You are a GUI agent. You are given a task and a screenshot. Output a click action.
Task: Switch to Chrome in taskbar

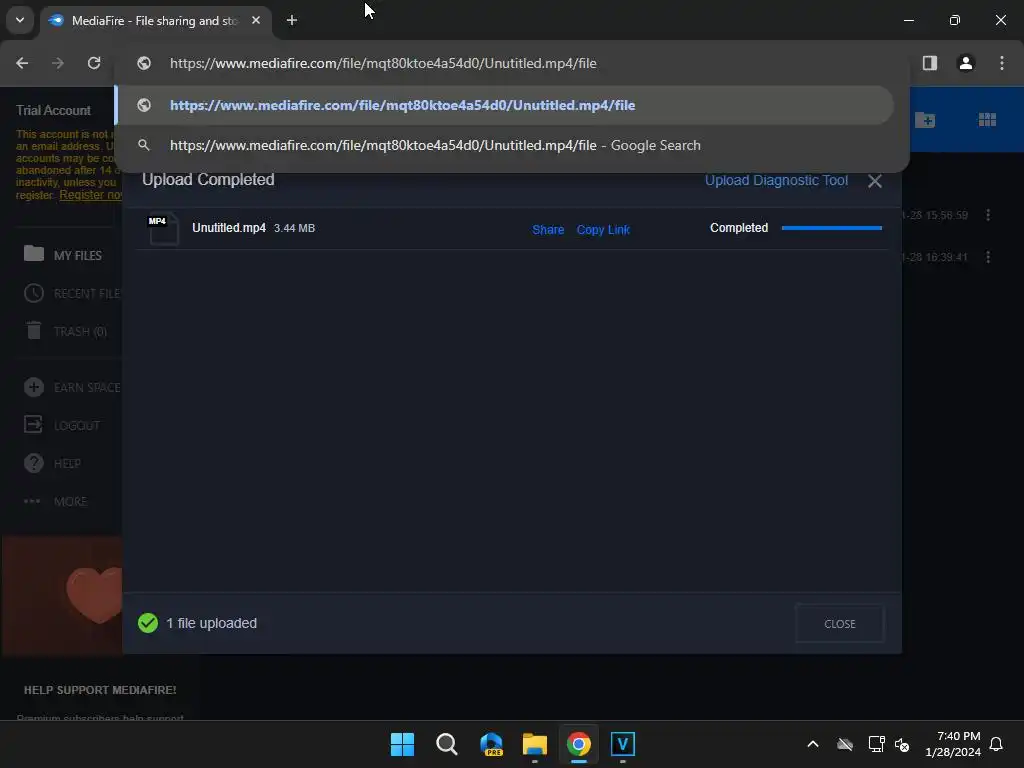click(x=579, y=744)
